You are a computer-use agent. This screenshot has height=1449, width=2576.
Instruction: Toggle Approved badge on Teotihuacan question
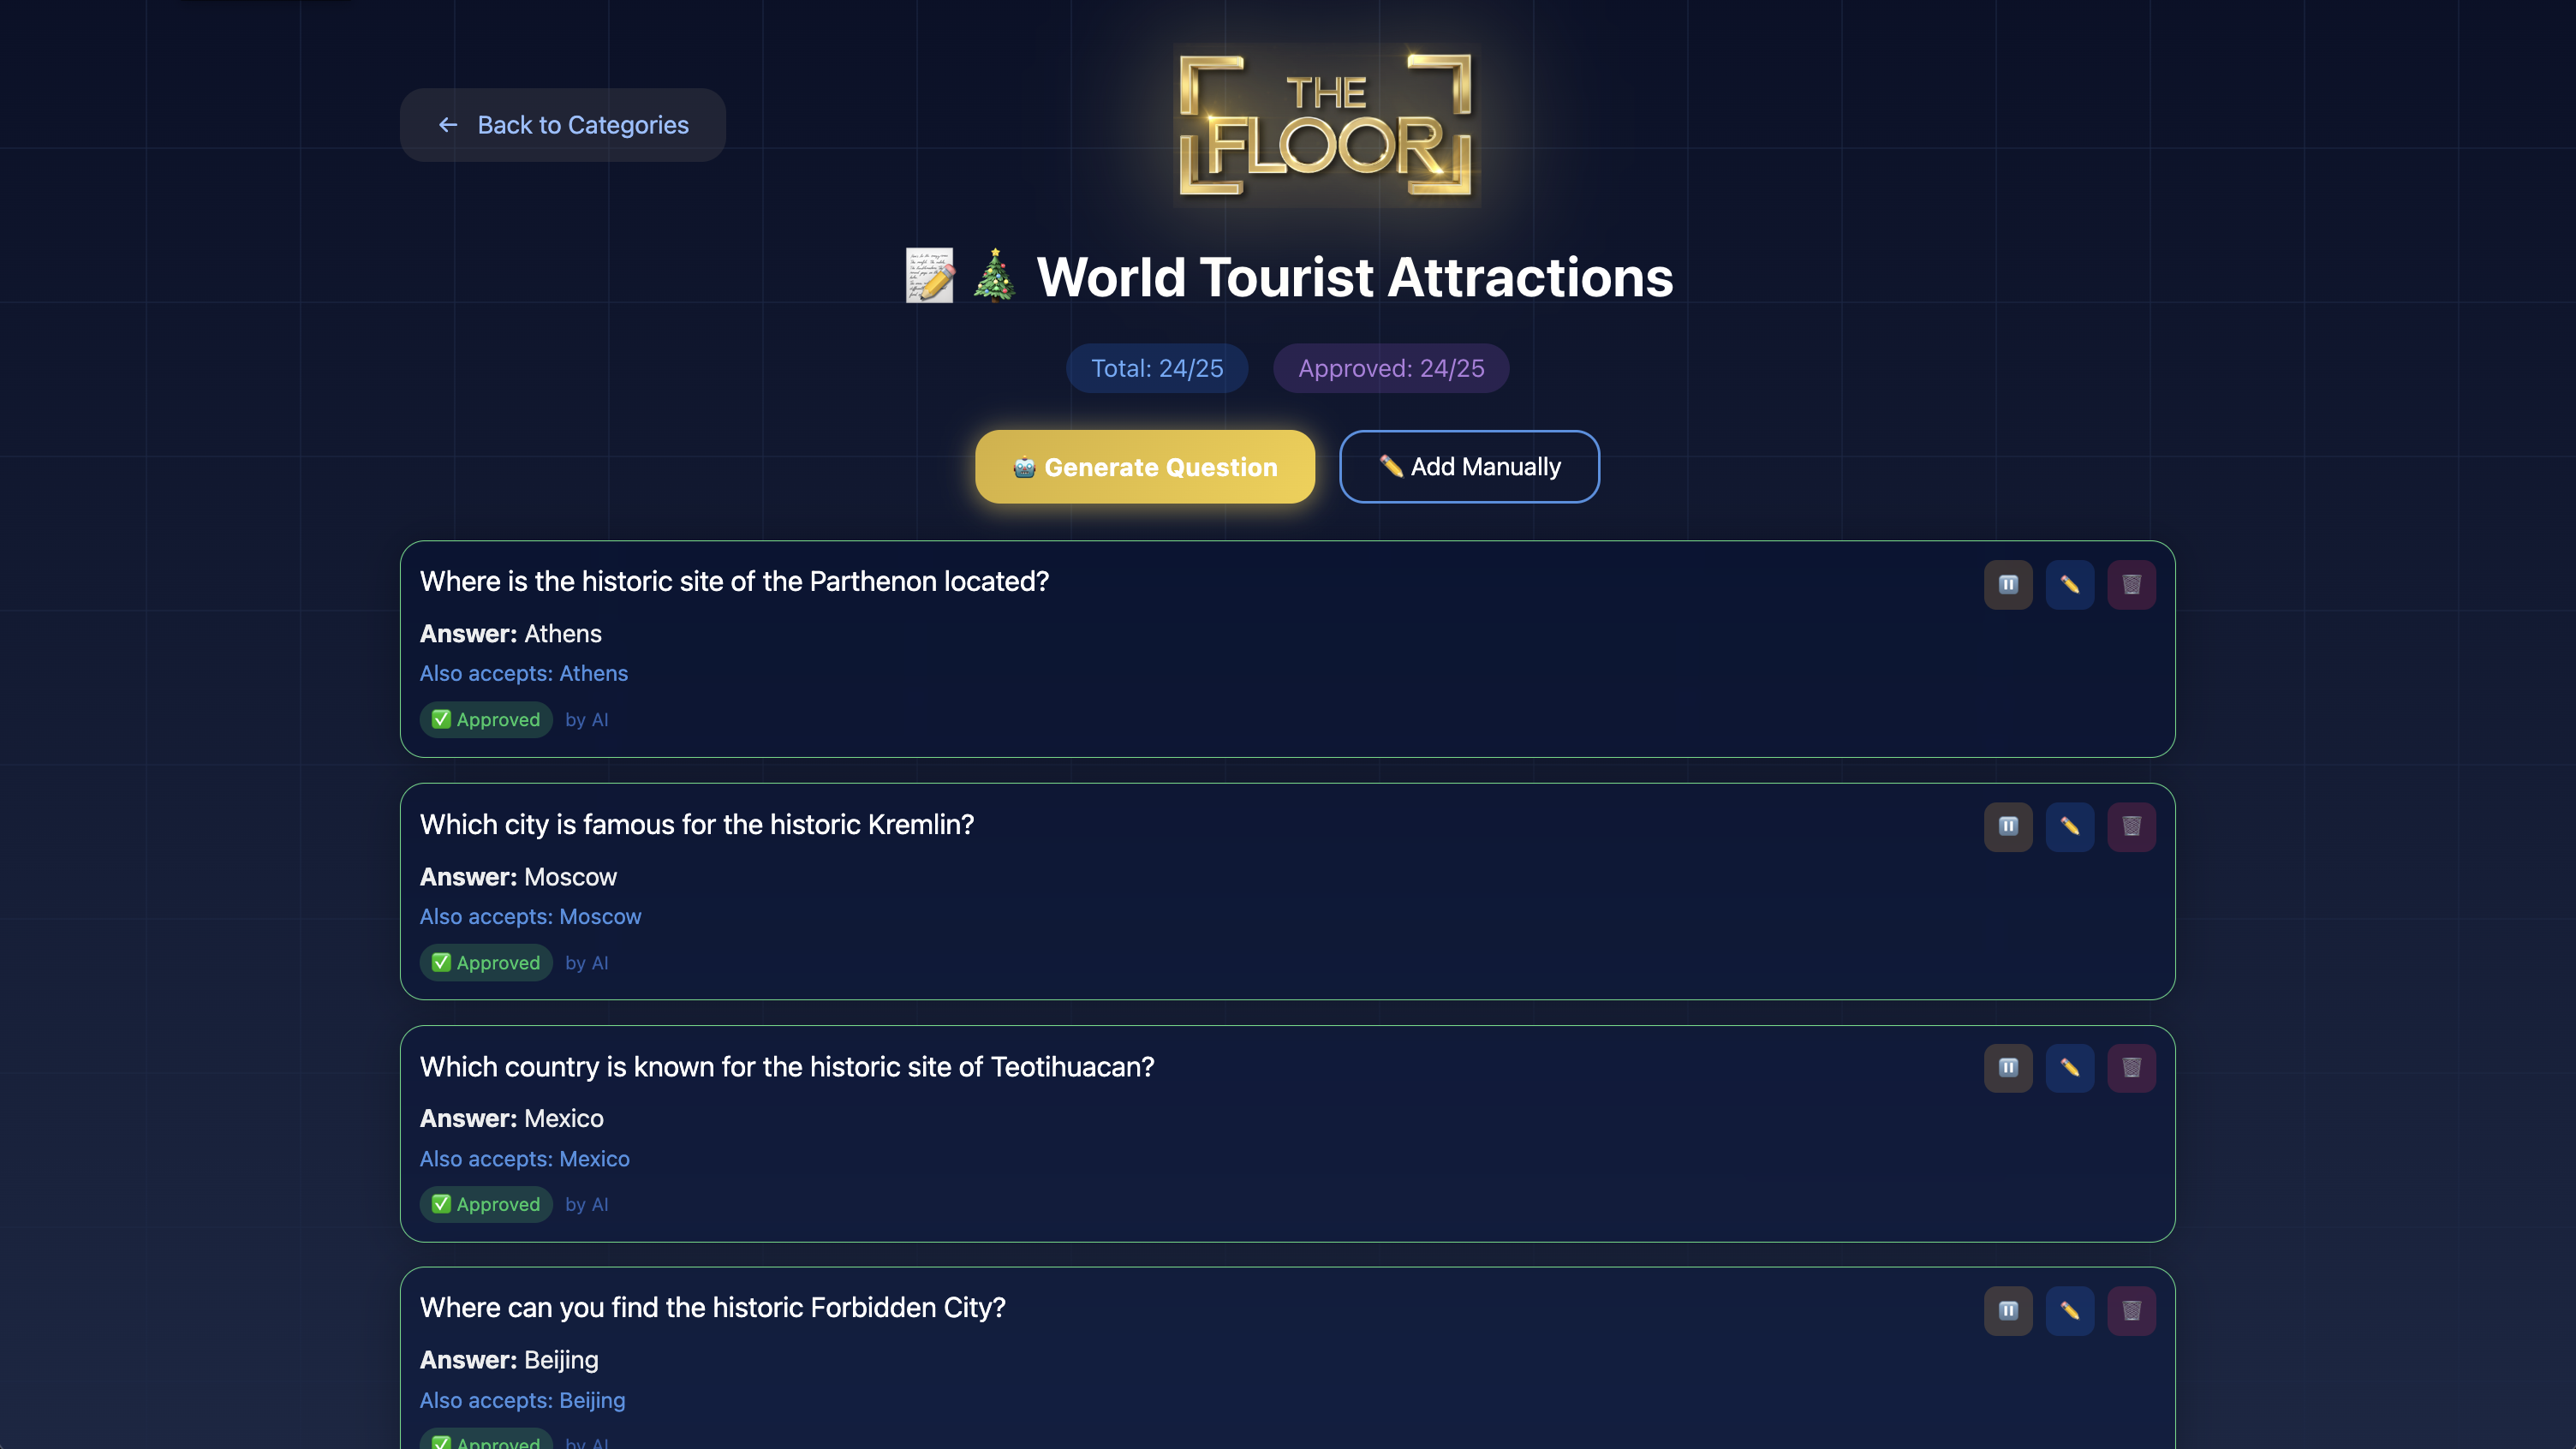486,1205
